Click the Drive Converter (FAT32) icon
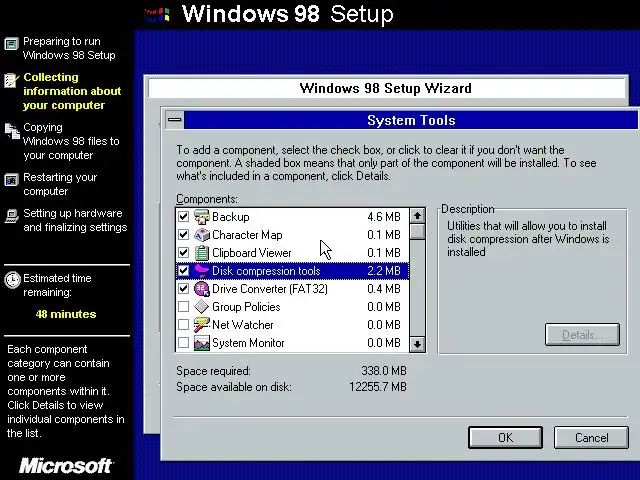 [202, 289]
